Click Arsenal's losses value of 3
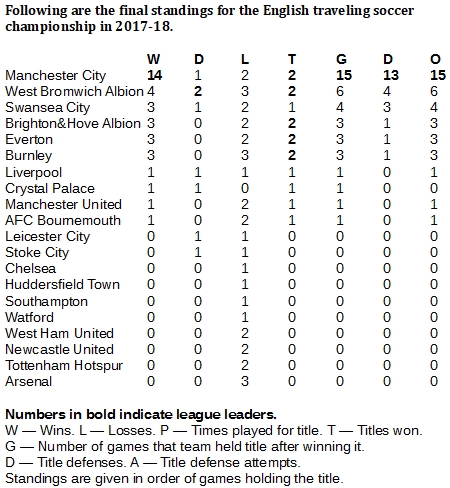The image size is (450, 488). 245,381
